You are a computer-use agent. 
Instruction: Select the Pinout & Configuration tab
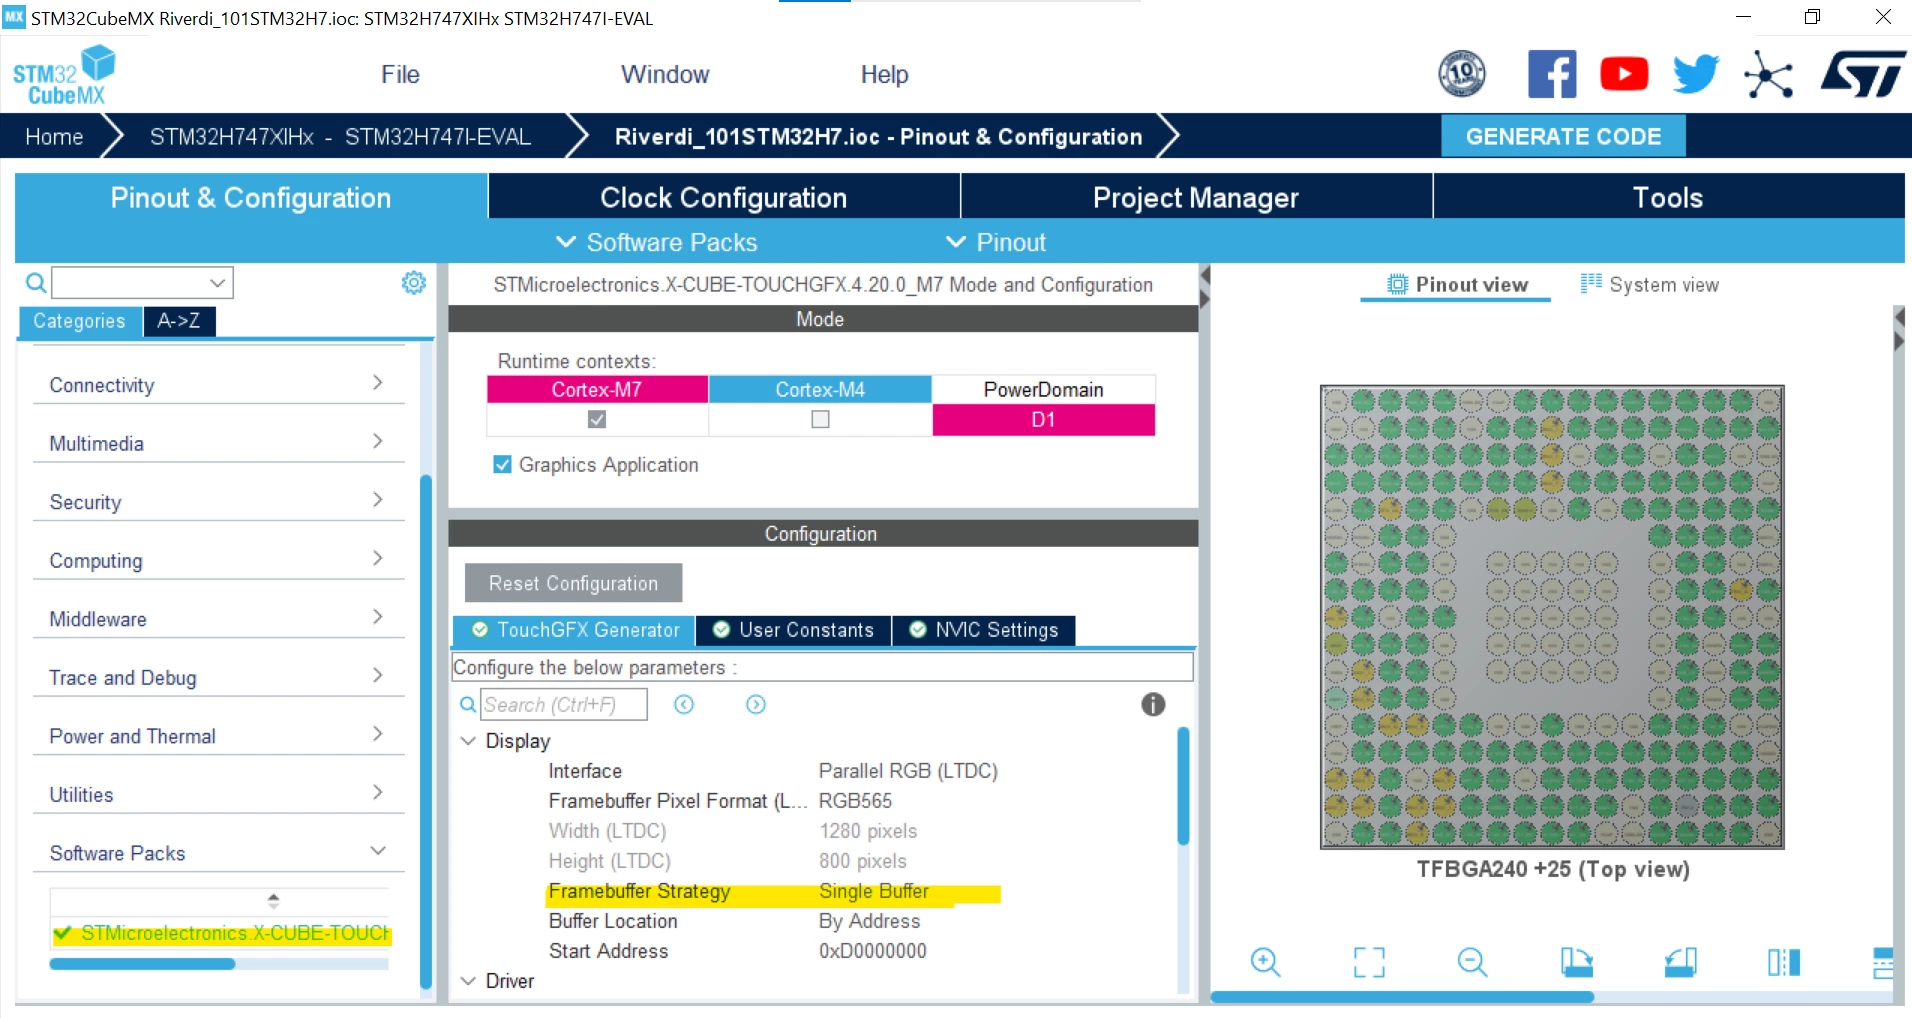pos(251,197)
